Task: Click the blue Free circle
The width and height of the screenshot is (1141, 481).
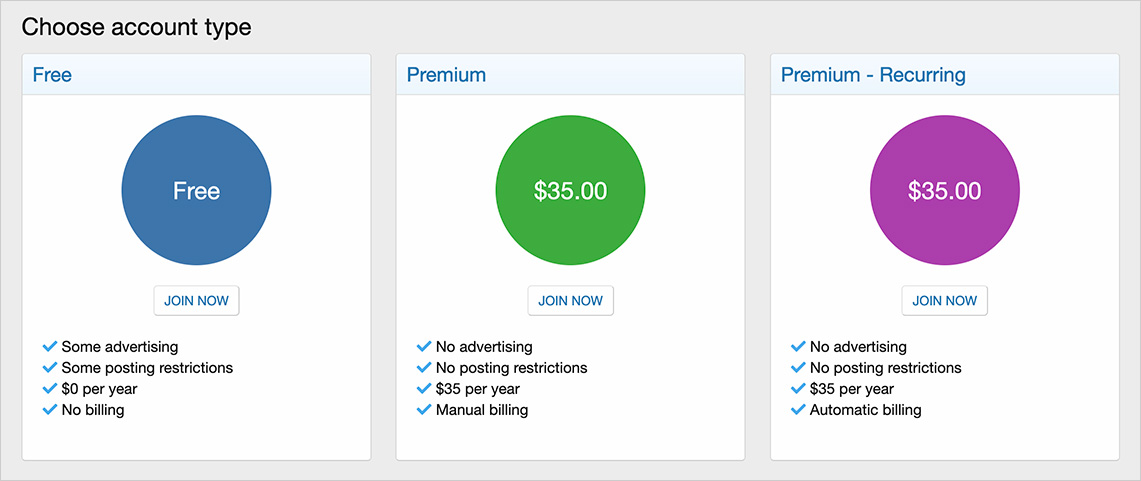Action: (x=196, y=191)
